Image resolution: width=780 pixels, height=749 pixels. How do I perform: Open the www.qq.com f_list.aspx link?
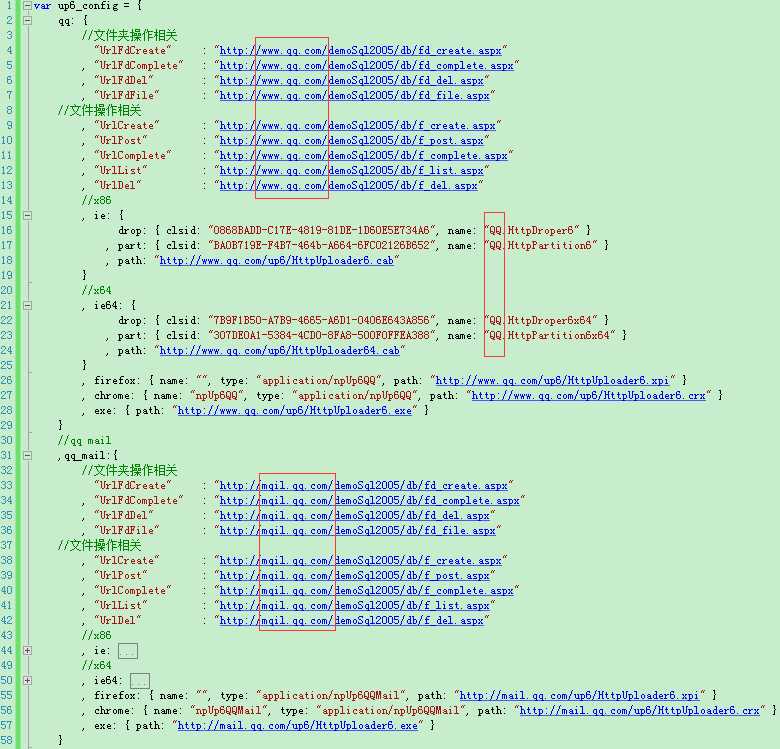[352, 170]
